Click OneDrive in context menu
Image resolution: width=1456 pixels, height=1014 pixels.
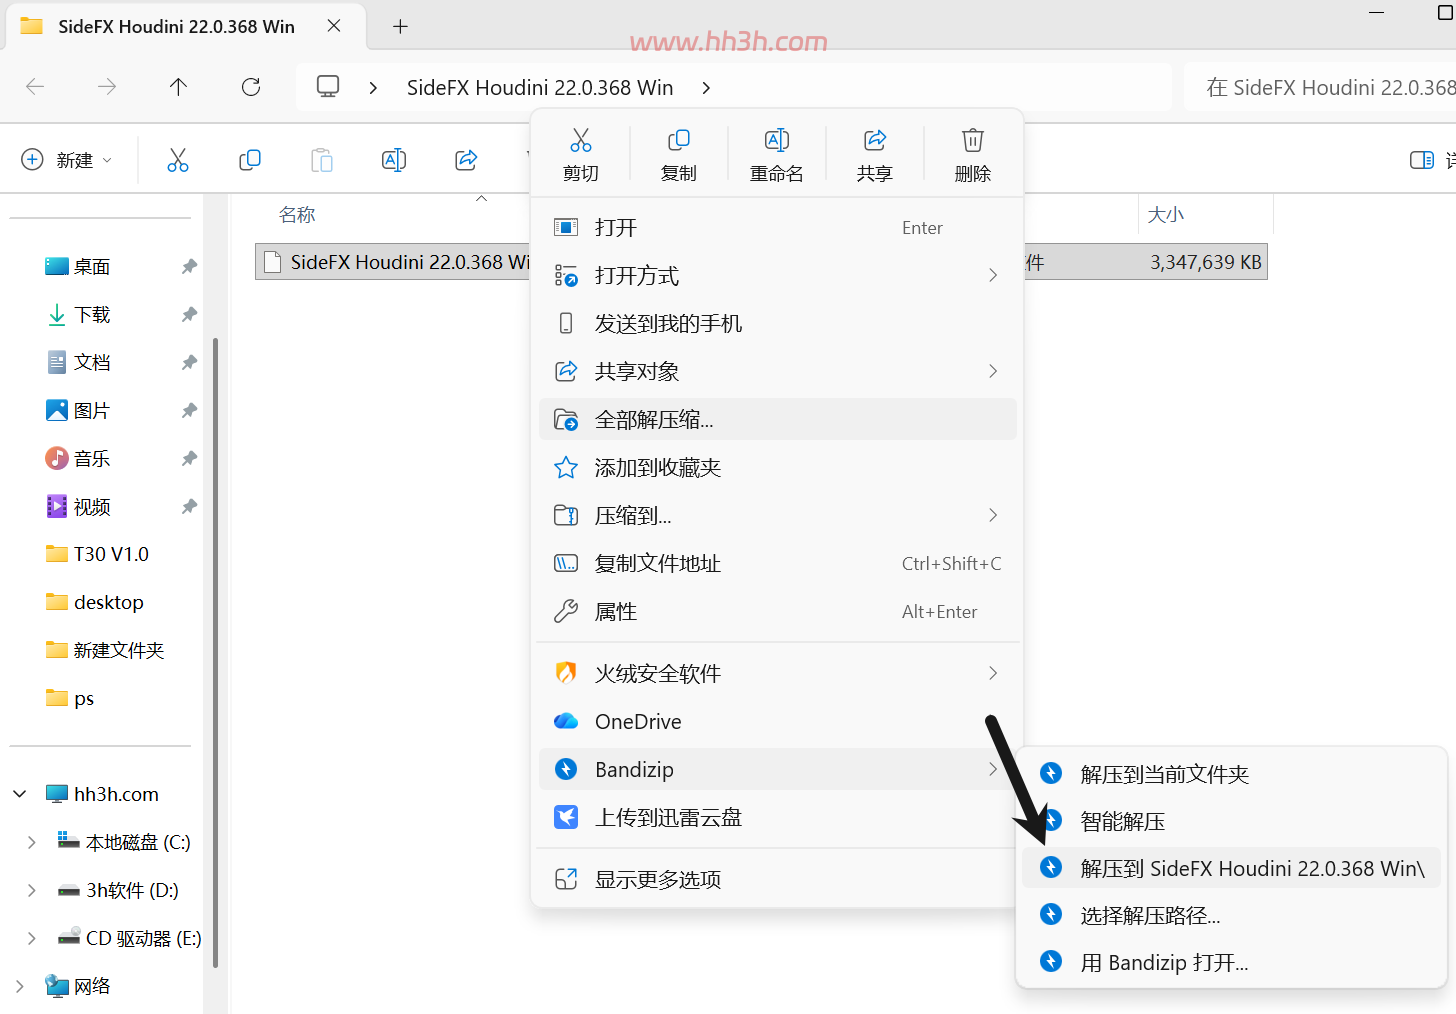pyautogui.click(x=777, y=722)
